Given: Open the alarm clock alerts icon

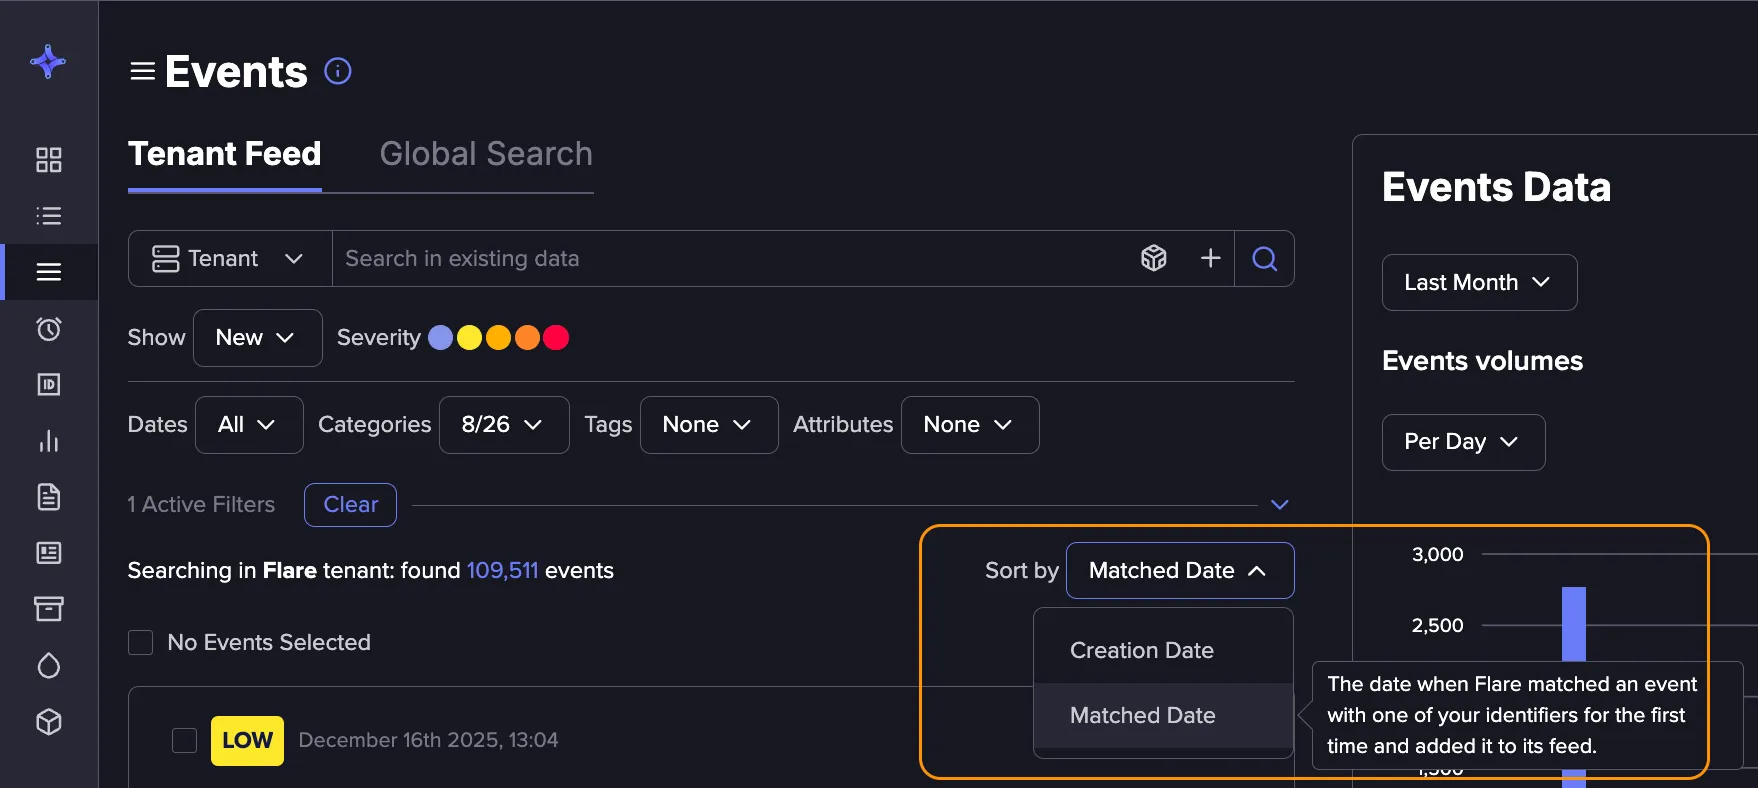Looking at the screenshot, I should click(x=48, y=328).
